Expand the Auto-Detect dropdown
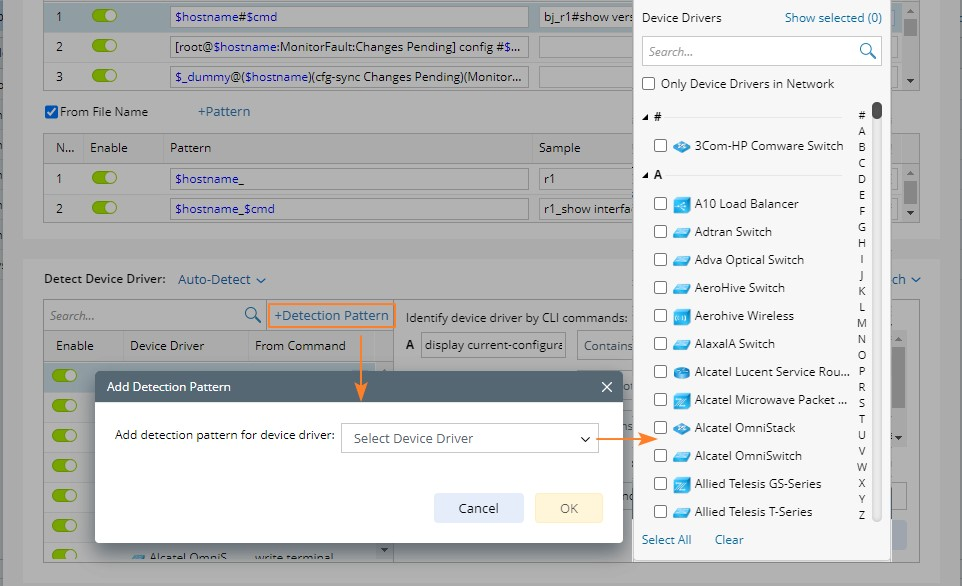962x586 pixels. pyautogui.click(x=222, y=280)
